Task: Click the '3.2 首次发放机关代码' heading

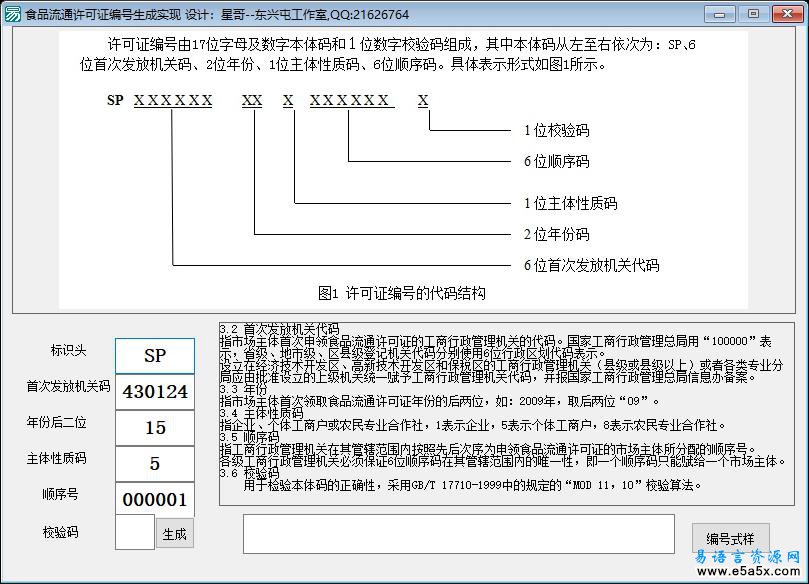Action: [x=280, y=329]
